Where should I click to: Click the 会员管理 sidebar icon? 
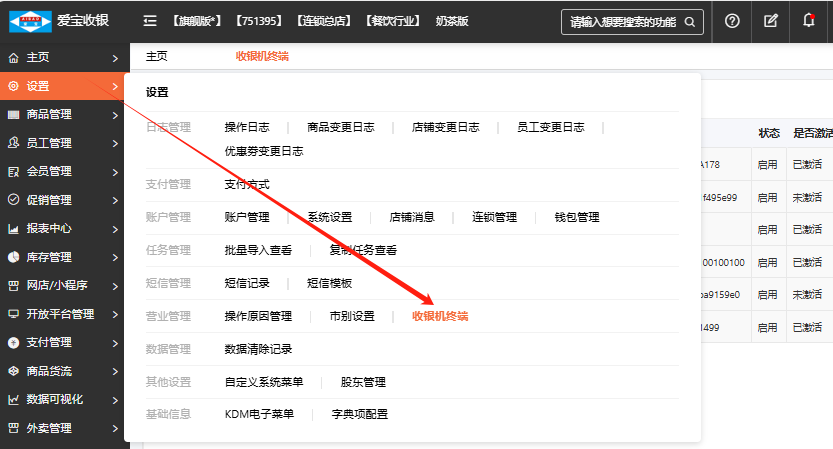coord(13,172)
